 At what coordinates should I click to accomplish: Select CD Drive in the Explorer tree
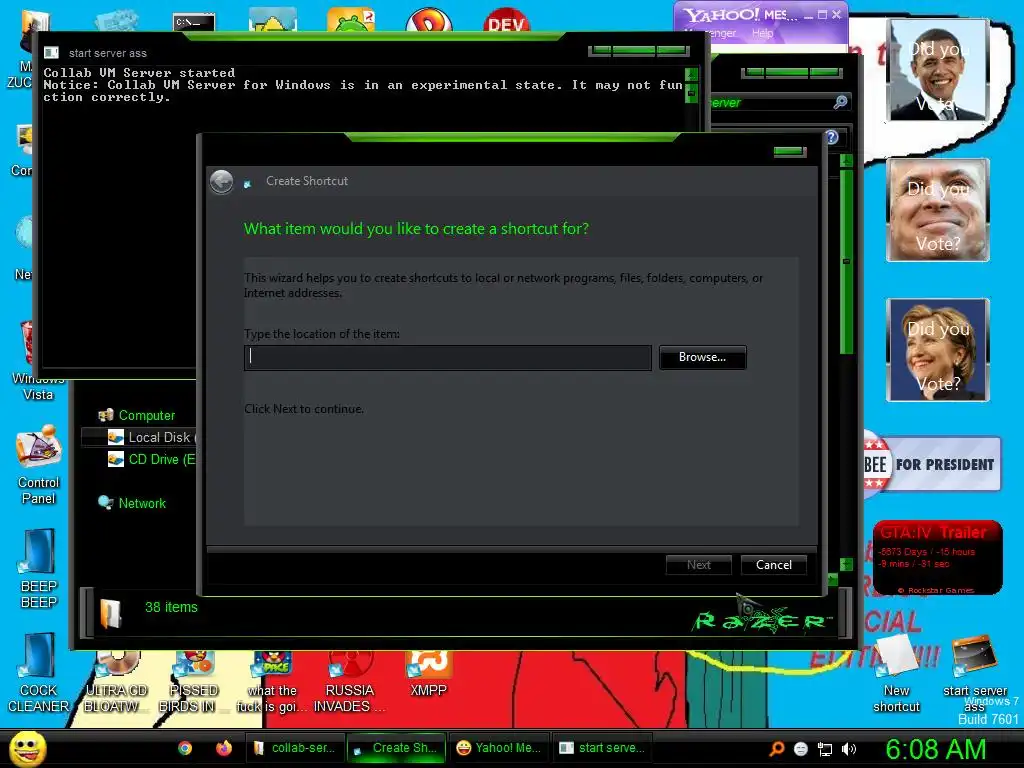(x=152, y=460)
